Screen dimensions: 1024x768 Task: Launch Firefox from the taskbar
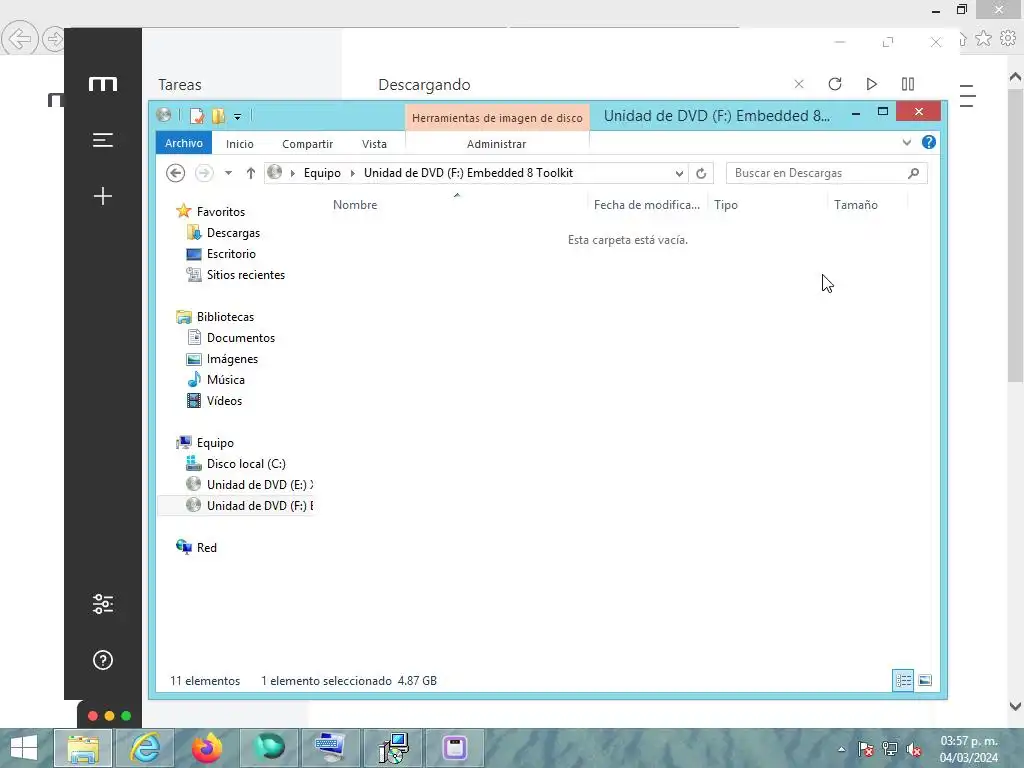click(x=207, y=748)
